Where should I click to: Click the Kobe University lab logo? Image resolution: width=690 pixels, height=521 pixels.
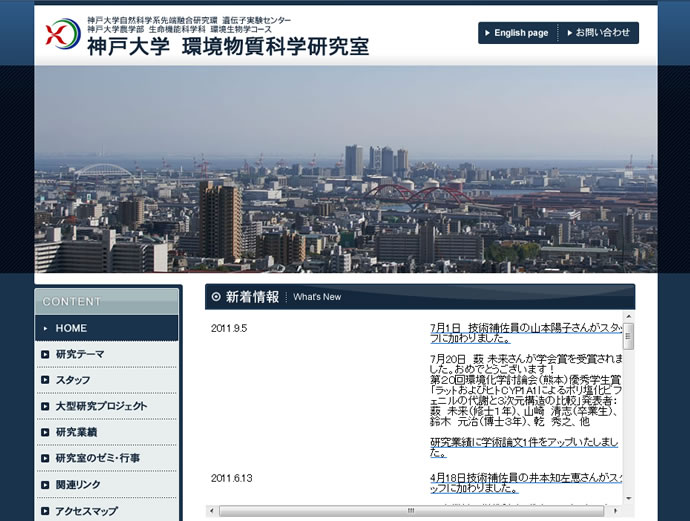pos(63,34)
